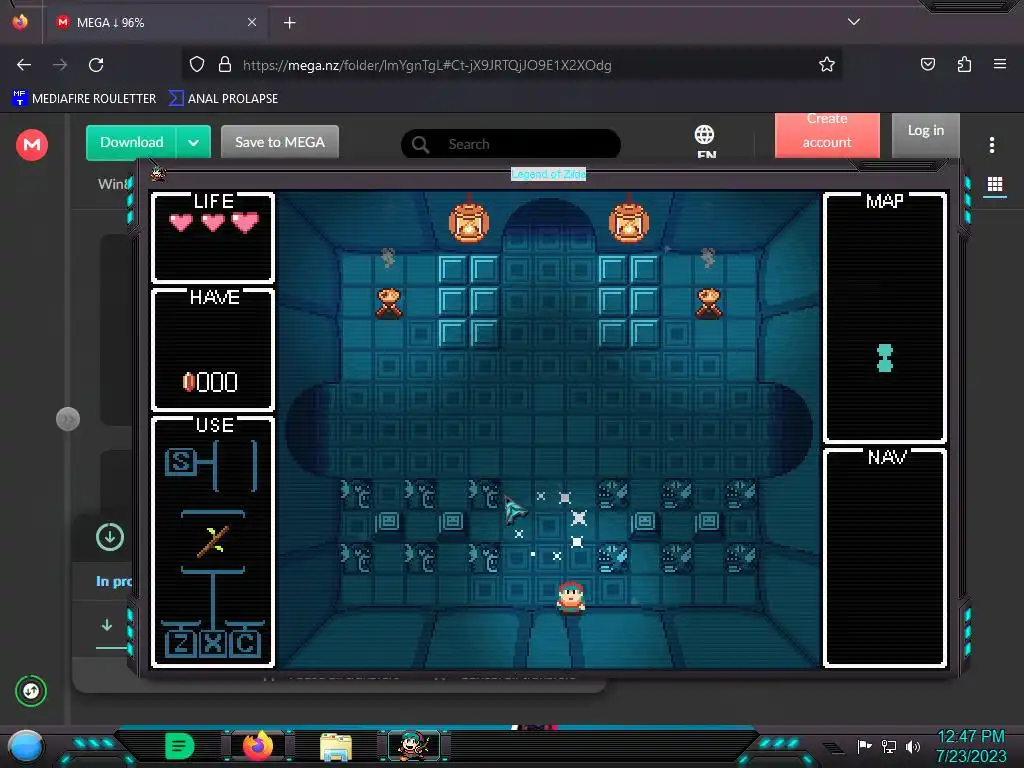This screenshot has width=1024, height=768.
Task: Select the MEGA 96% tab
Action: (x=157, y=23)
